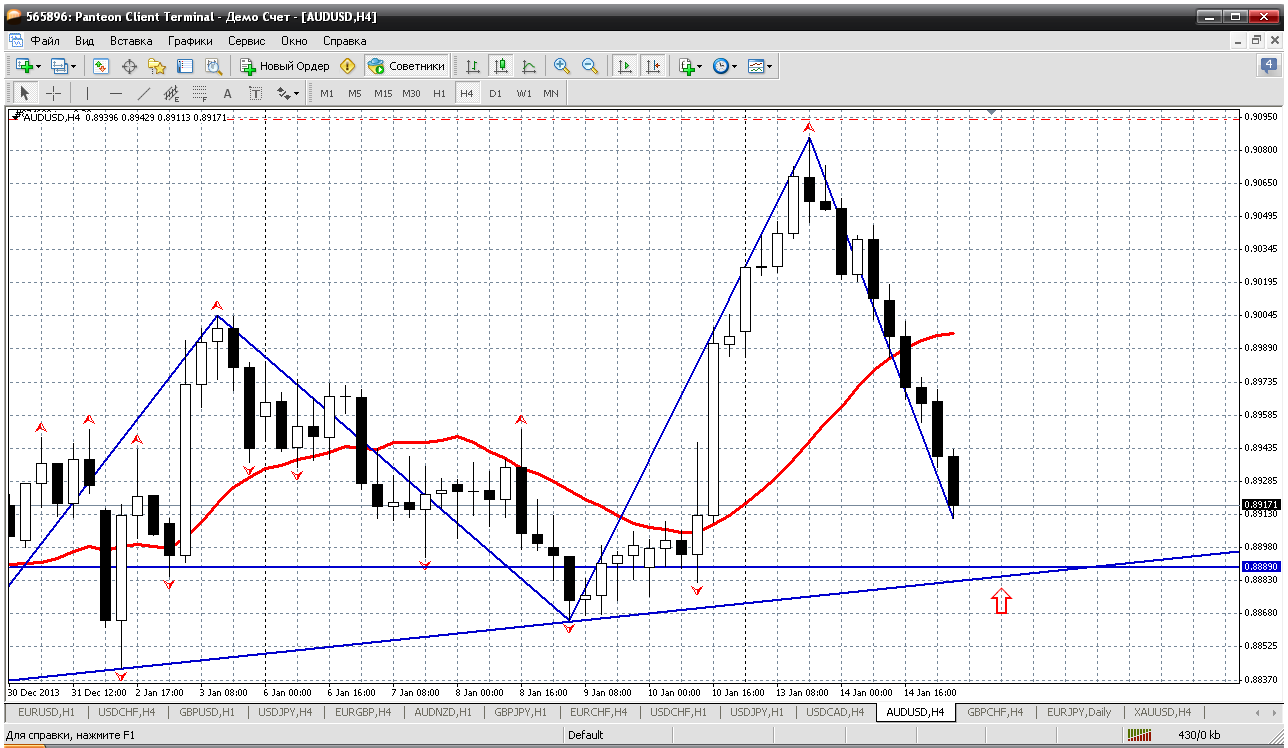This screenshot has height=748, width=1288.
Task: Show the Terminal panel icon
Action: point(185,66)
